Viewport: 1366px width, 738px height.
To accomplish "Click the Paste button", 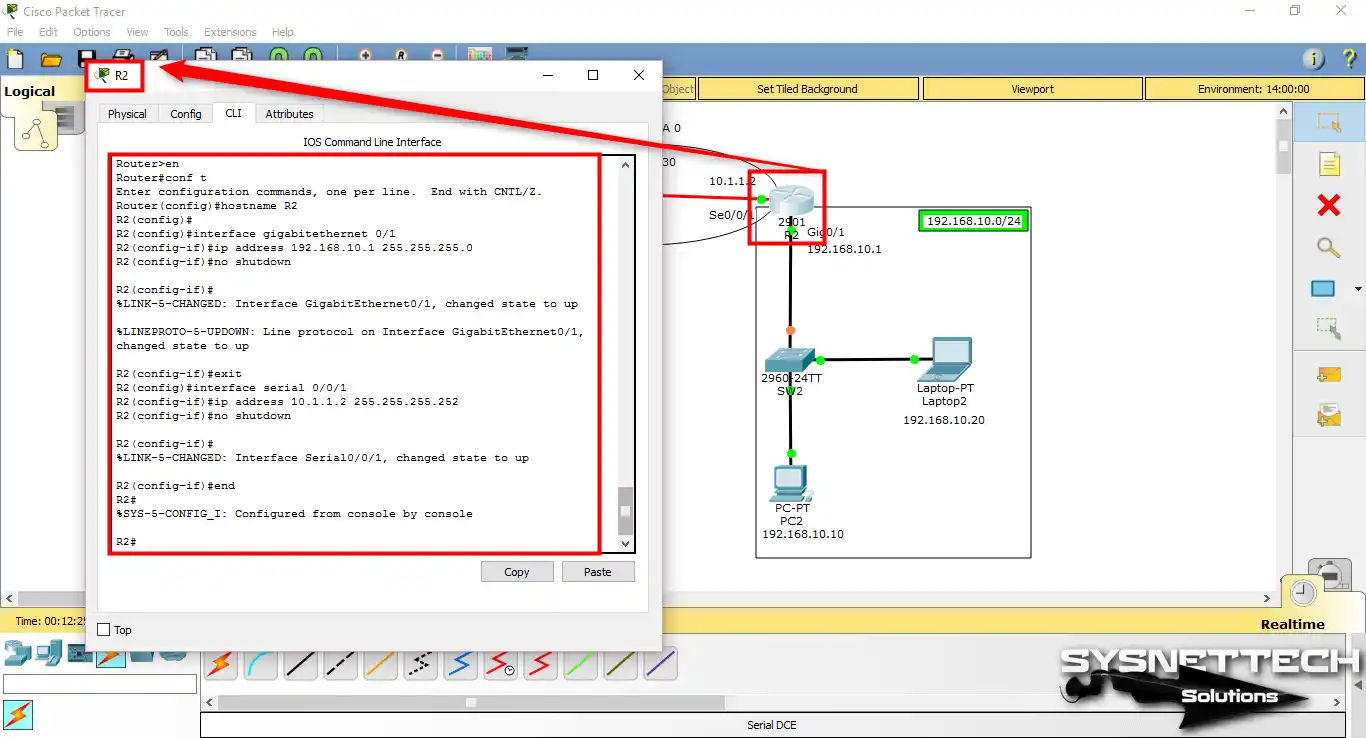I will tap(598, 572).
